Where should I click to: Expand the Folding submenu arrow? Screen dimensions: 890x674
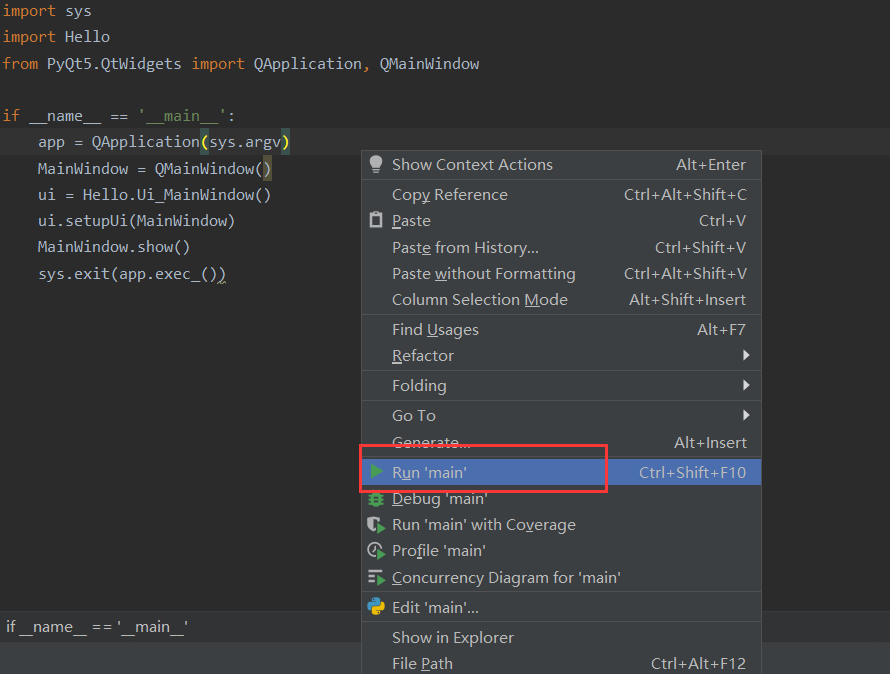point(746,386)
